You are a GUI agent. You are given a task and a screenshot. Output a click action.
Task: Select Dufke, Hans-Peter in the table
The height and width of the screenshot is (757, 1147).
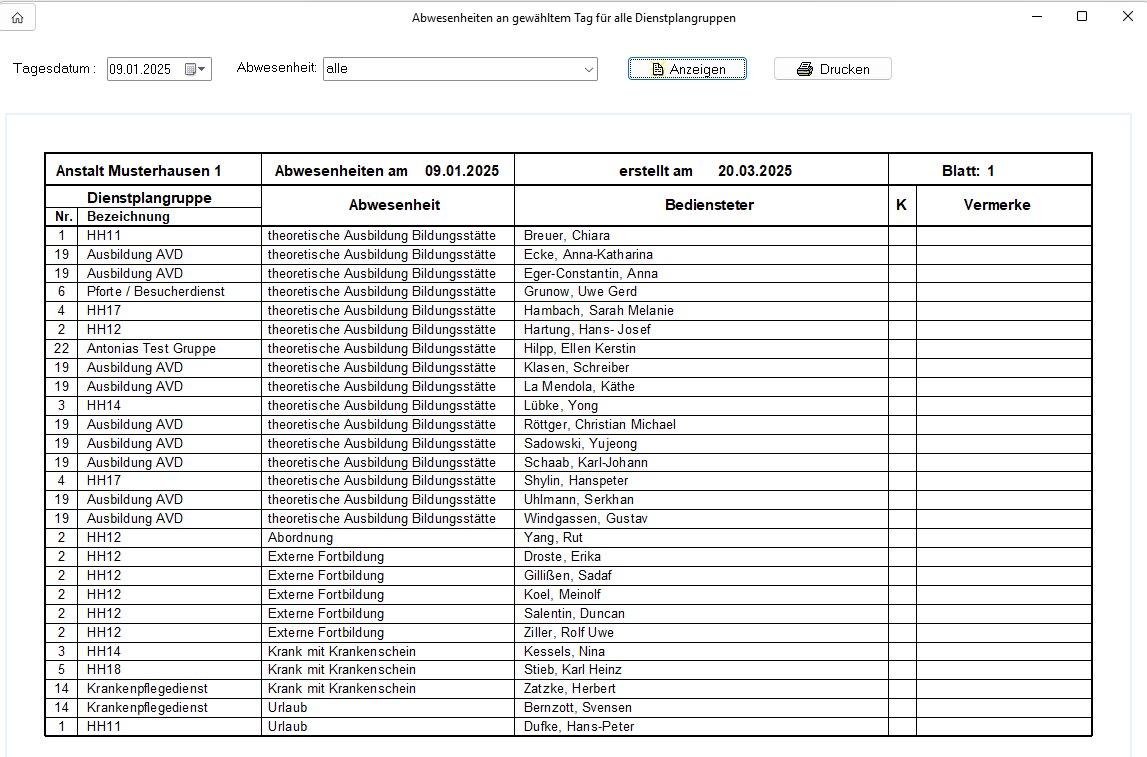pyautogui.click(x=578, y=727)
